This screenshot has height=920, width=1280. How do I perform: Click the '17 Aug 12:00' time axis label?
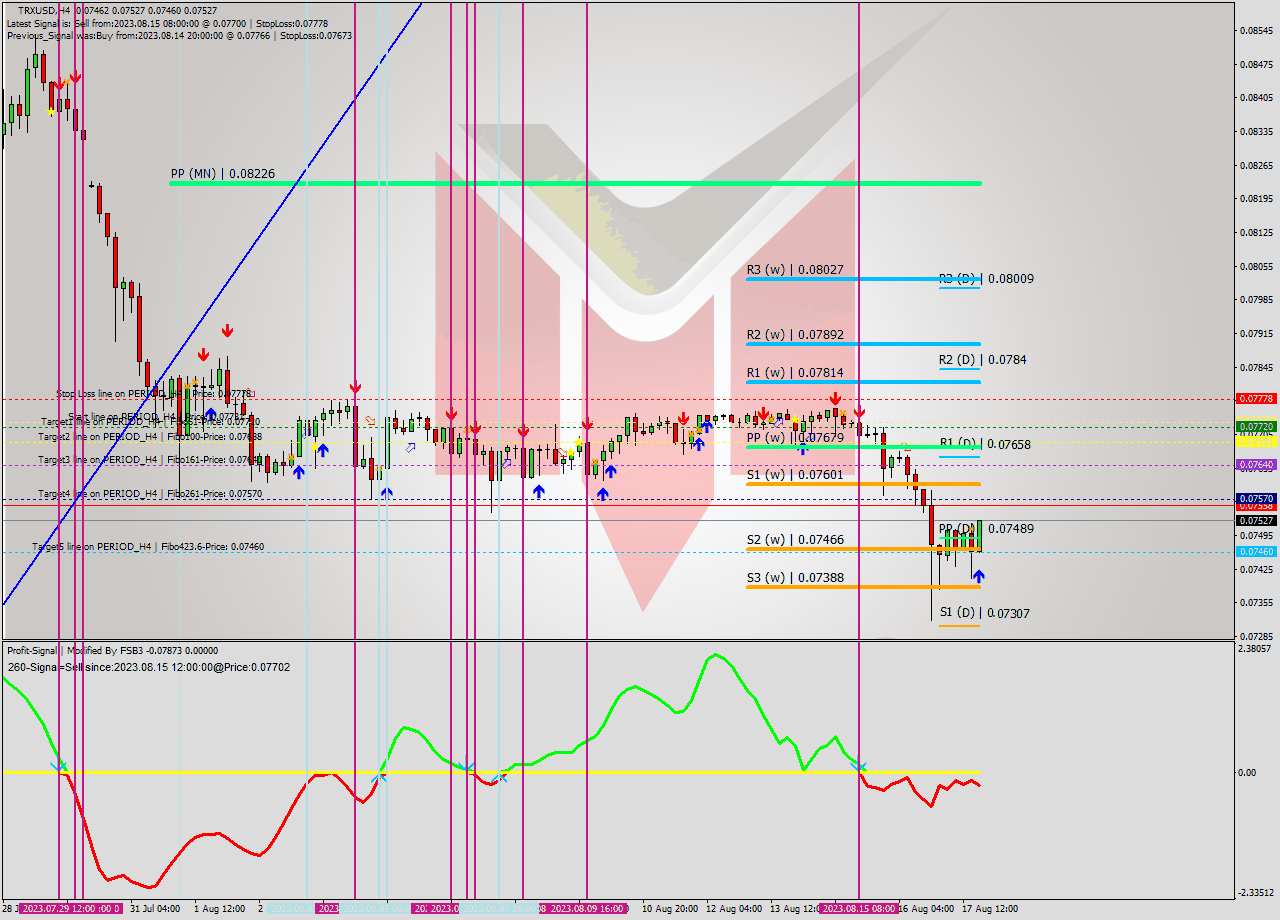pos(990,909)
